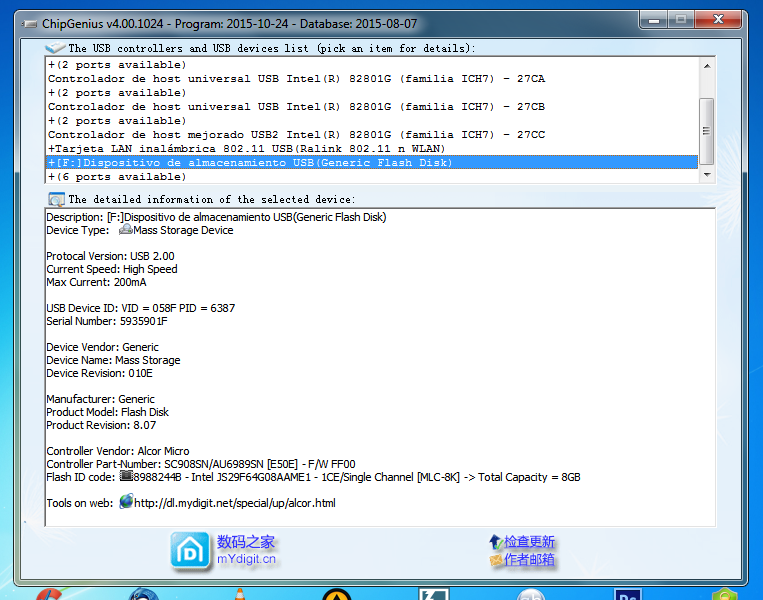
Task: Select the Intel 82801G 27CA controller row
Action: click(x=372, y=78)
